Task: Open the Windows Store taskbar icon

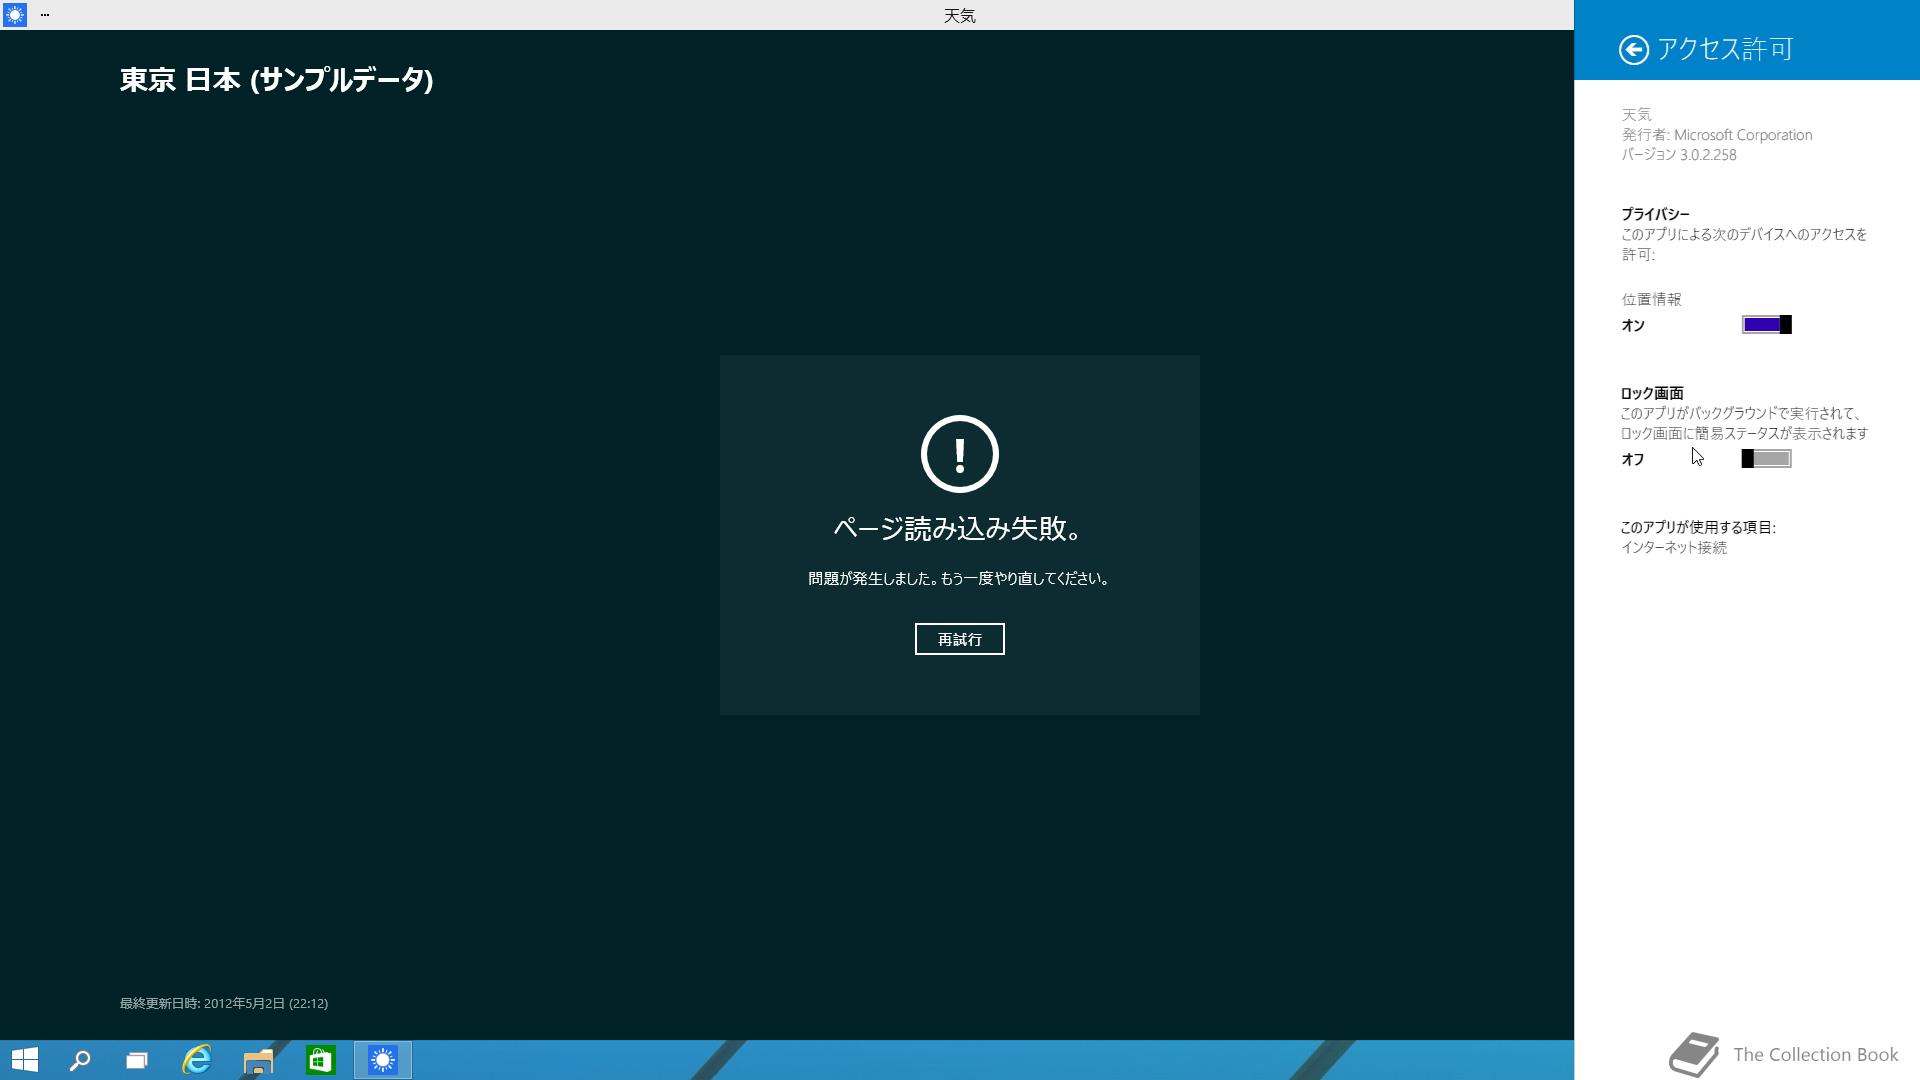Action: (320, 1060)
